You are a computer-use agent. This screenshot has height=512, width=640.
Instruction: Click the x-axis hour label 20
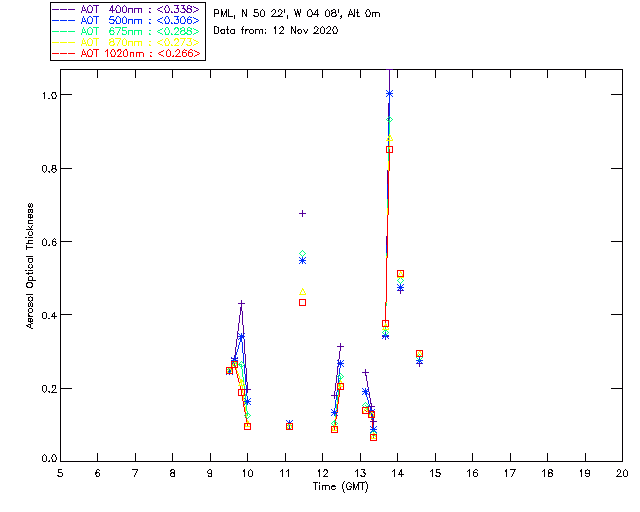(x=622, y=473)
